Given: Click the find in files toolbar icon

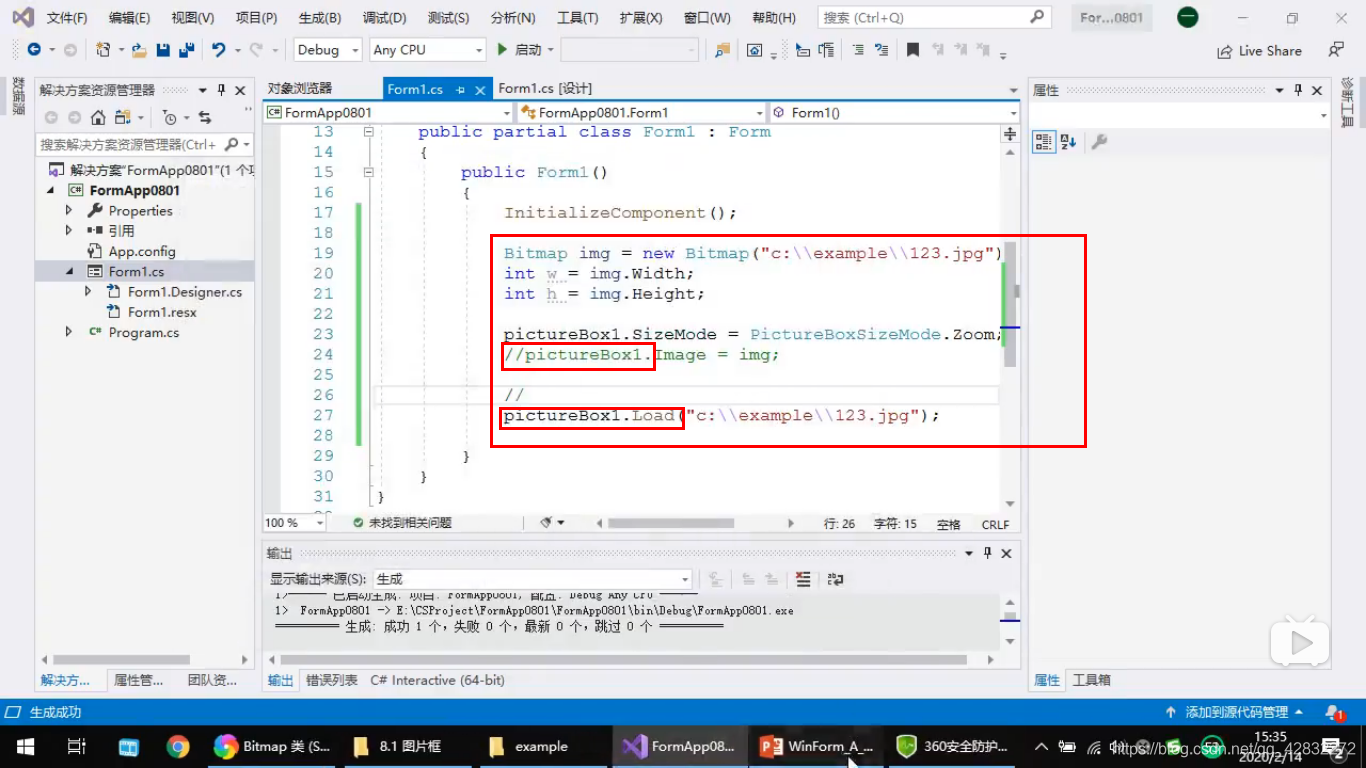Looking at the screenshot, I should tap(722, 50).
